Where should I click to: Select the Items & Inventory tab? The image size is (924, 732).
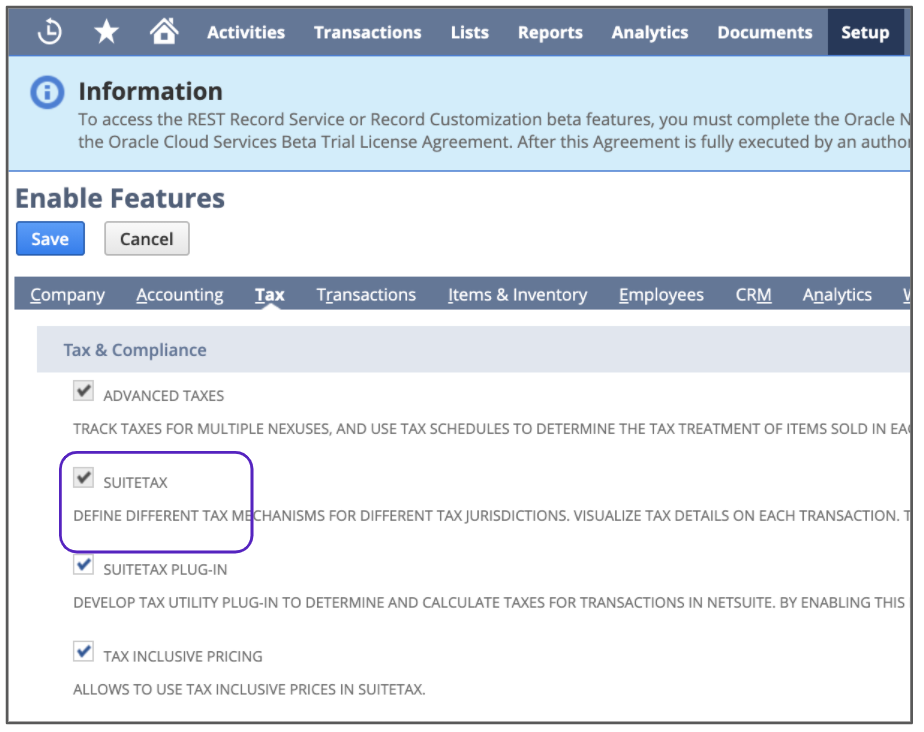point(517,295)
